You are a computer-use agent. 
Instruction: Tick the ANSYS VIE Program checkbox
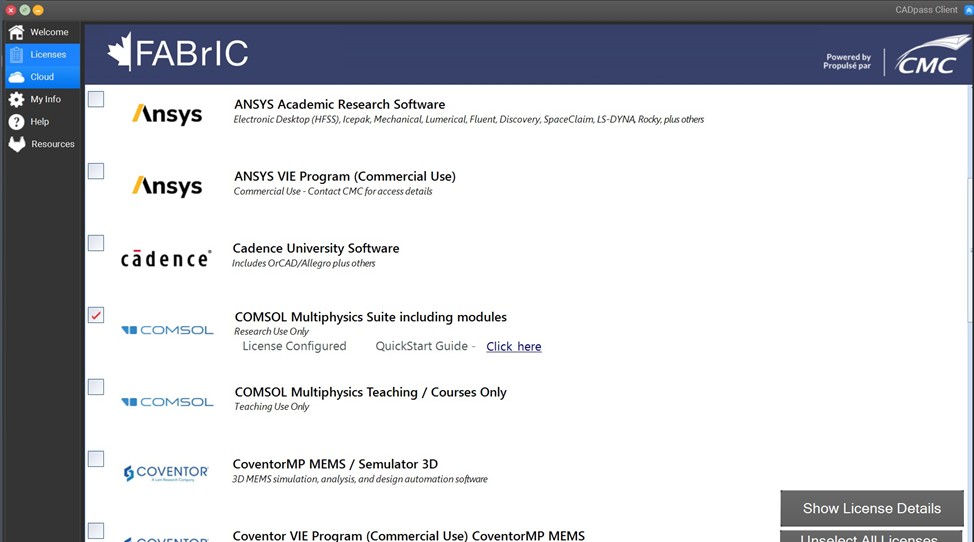(96, 171)
